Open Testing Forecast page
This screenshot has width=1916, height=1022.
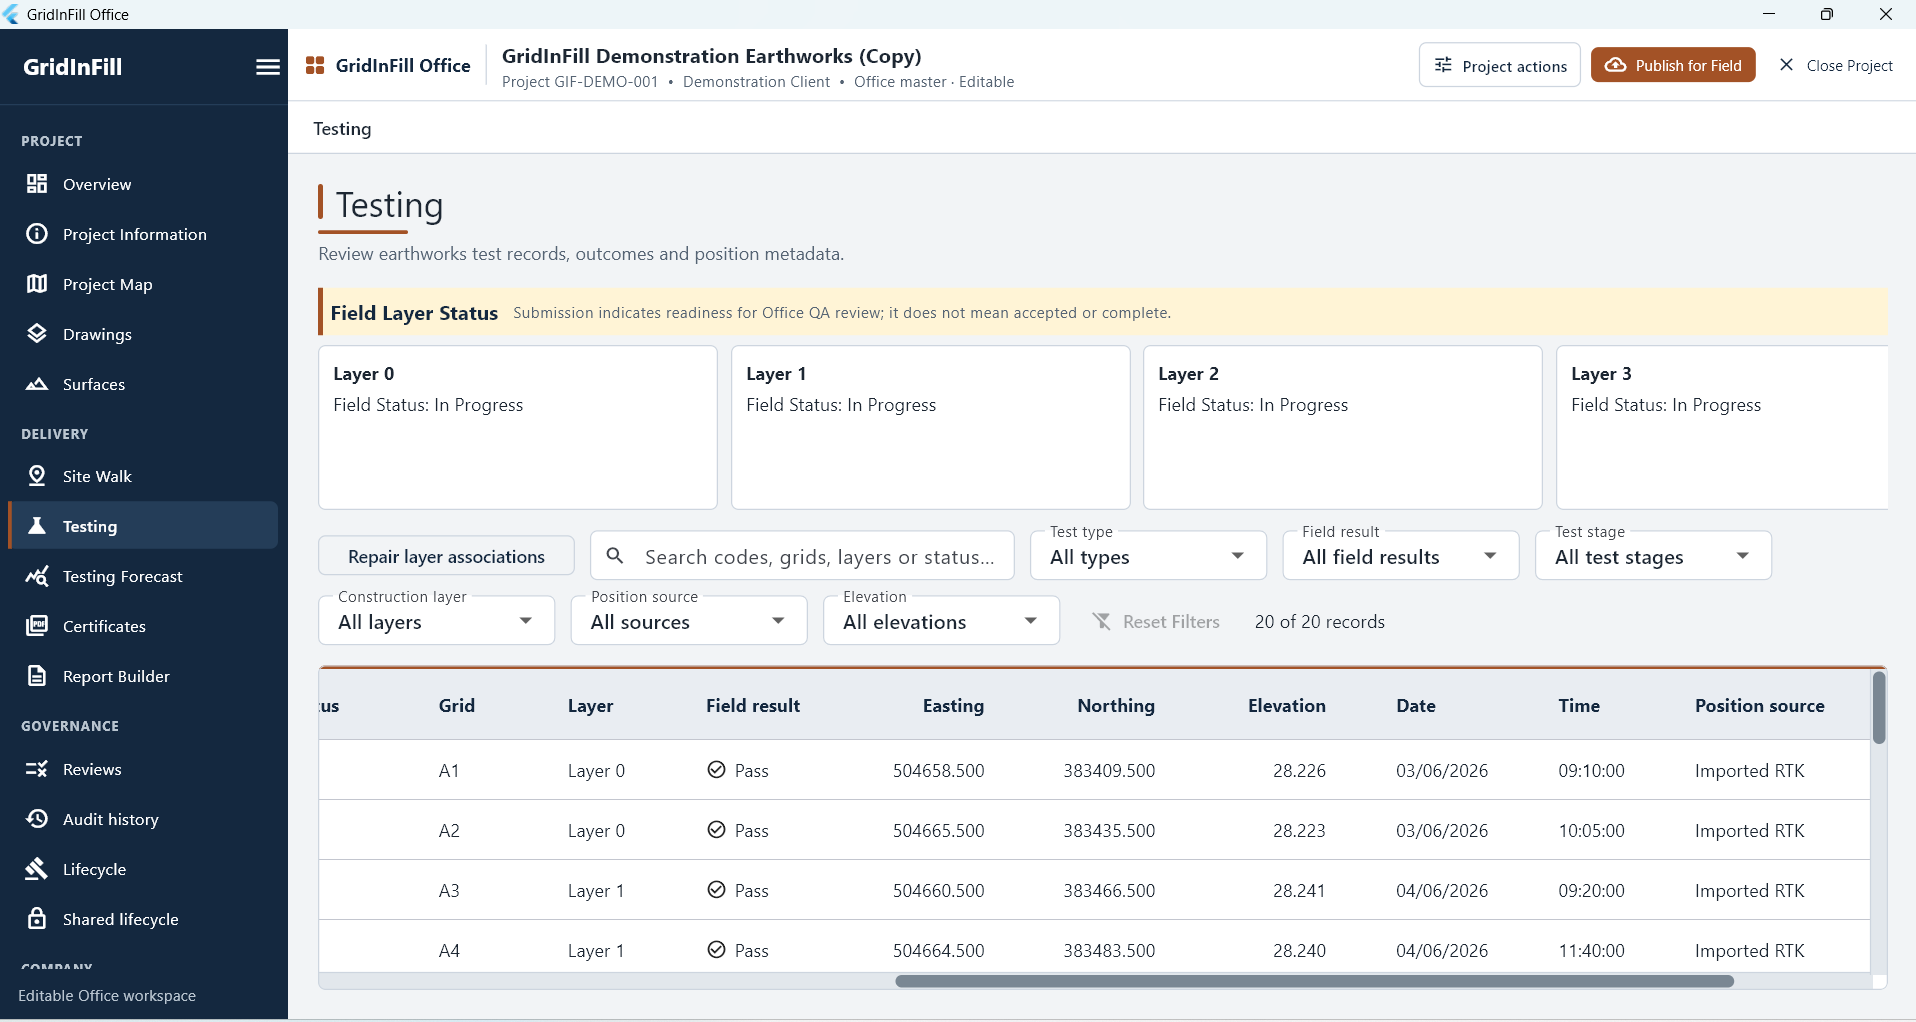coord(143,576)
